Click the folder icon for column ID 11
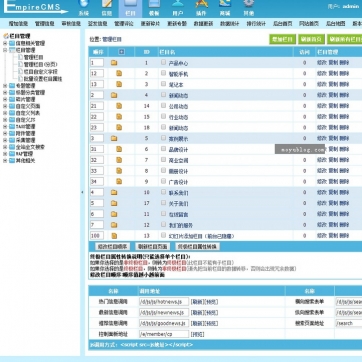Screen dimensions: 362x362 pyautogui.click(x=114, y=214)
